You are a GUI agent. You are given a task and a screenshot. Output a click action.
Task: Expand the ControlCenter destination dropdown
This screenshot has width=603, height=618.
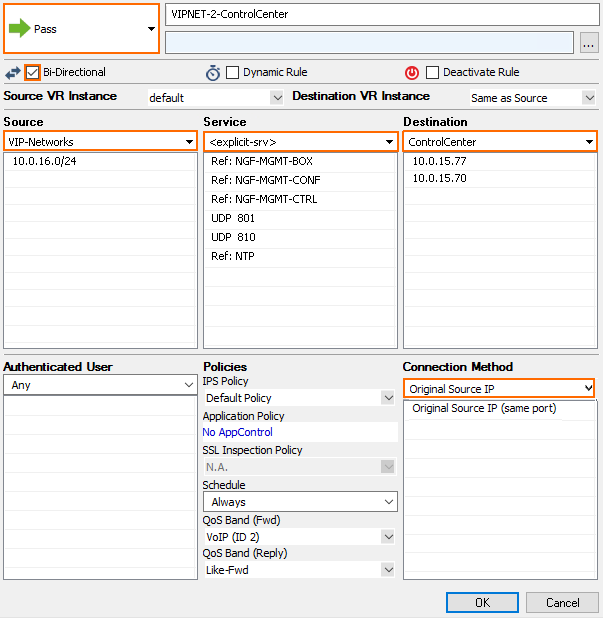coord(500,141)
